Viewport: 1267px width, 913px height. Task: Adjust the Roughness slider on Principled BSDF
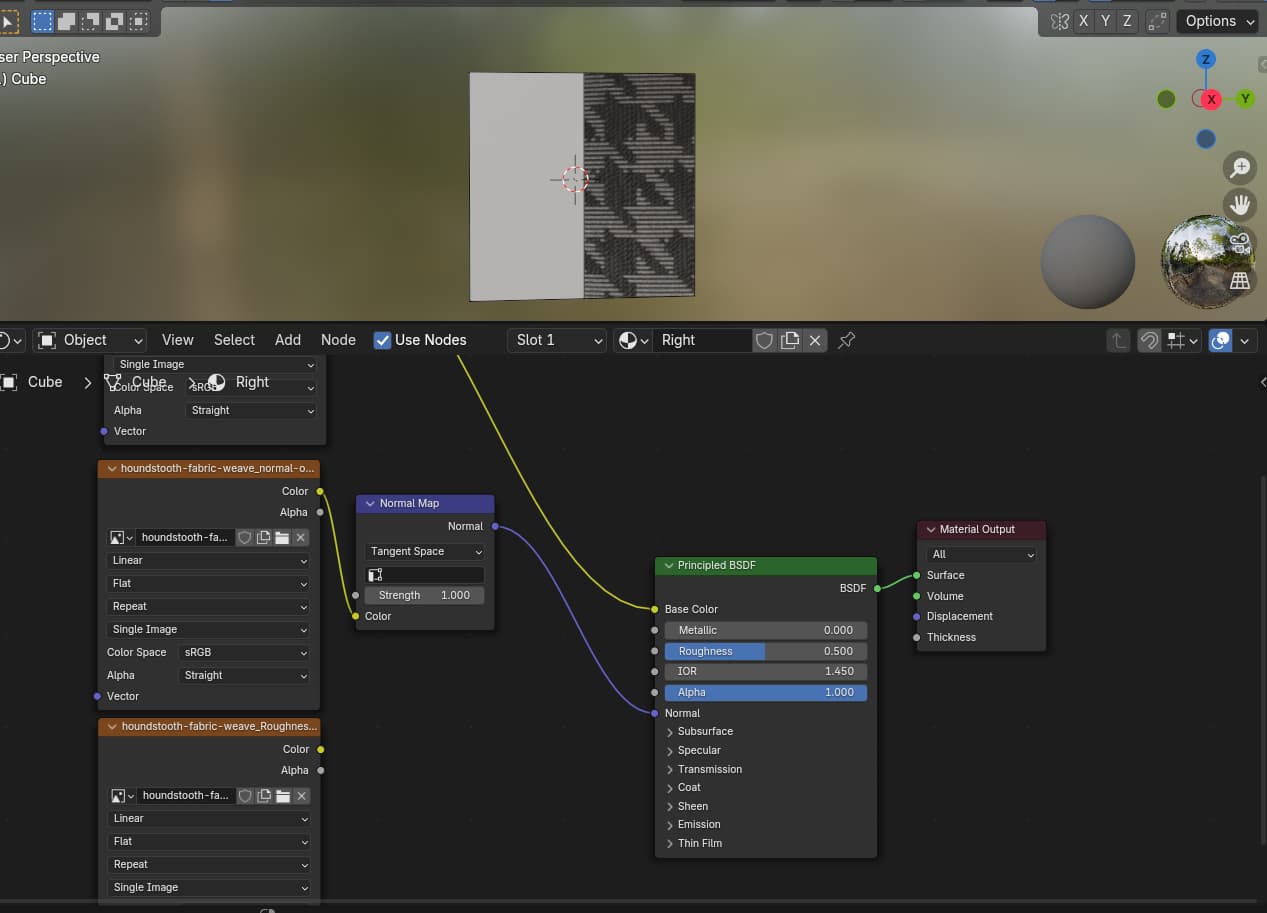click(x=765, y=650)
